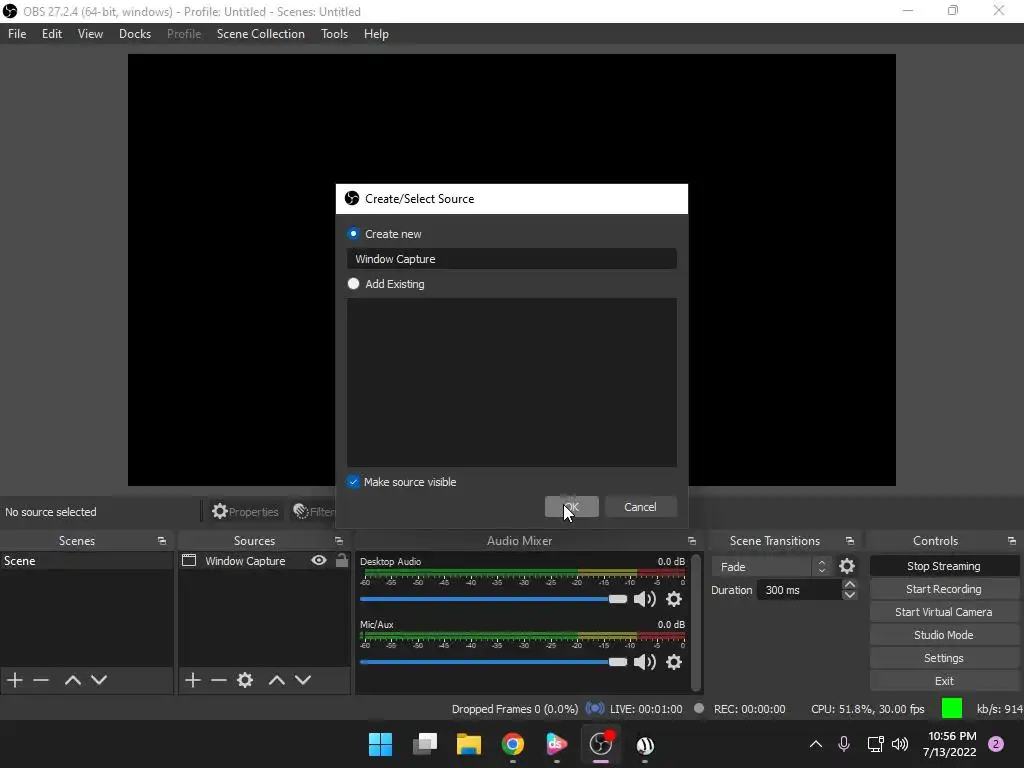This screenshot has height=768, width=1024.
Task: Open taskbar clock showing 10:56 PM
Action: 950,744
